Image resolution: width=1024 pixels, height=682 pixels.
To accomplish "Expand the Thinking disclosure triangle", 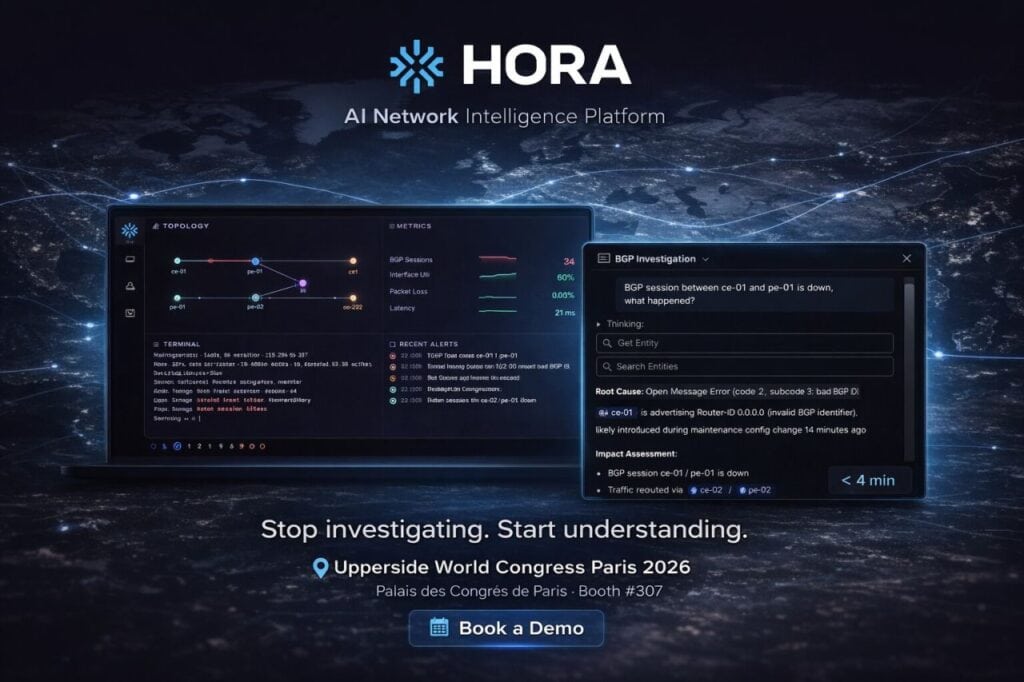I will pos(599,324).
